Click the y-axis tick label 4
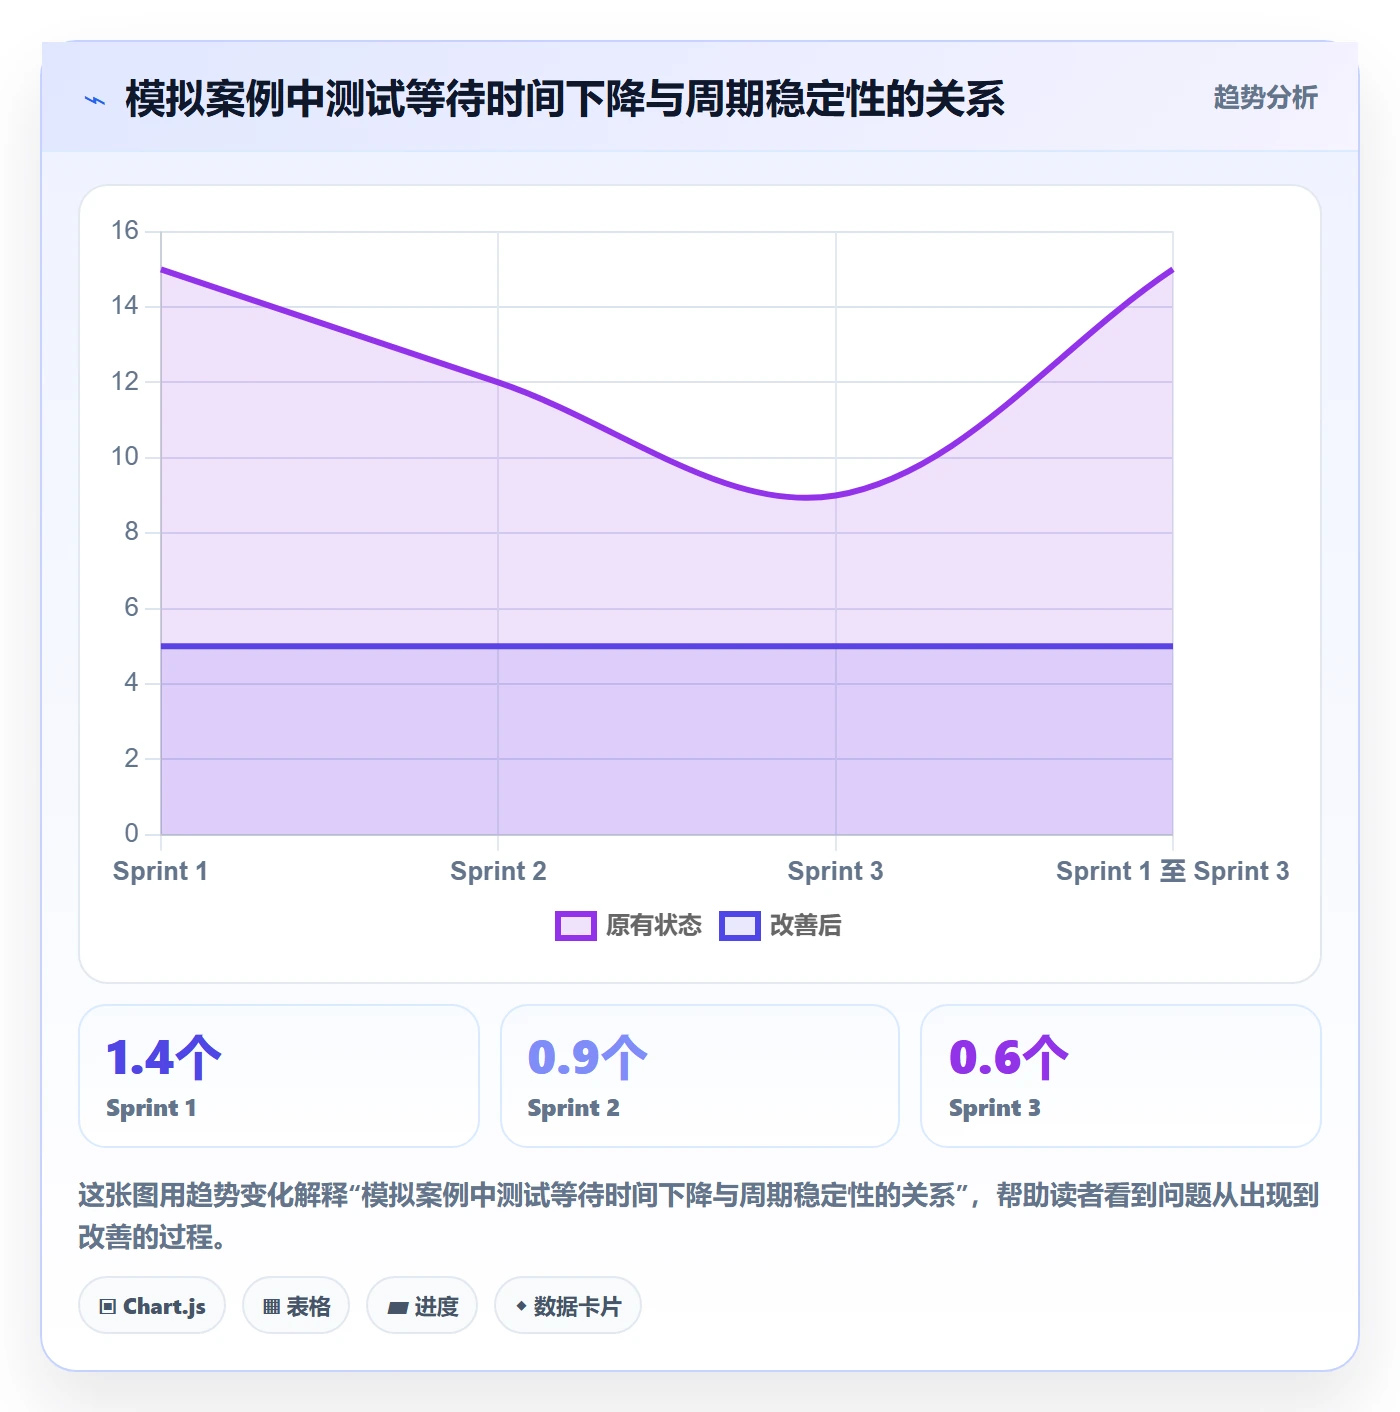Screen dimensions: 1400x1412 click(131, 683)
